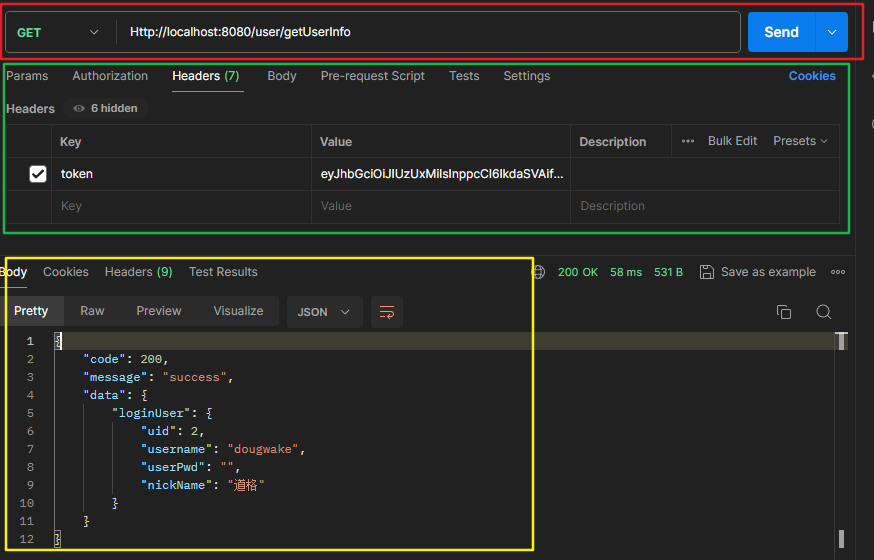Click the empty Key placeholder field
Viewport: 874px width, 560px height.
[x=181, y=206]
